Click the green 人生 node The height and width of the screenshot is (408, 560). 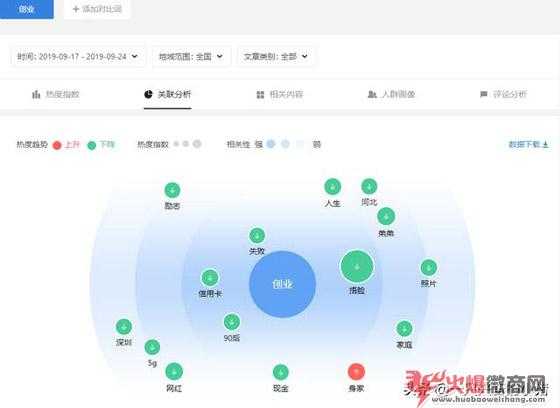coord(332,187)
